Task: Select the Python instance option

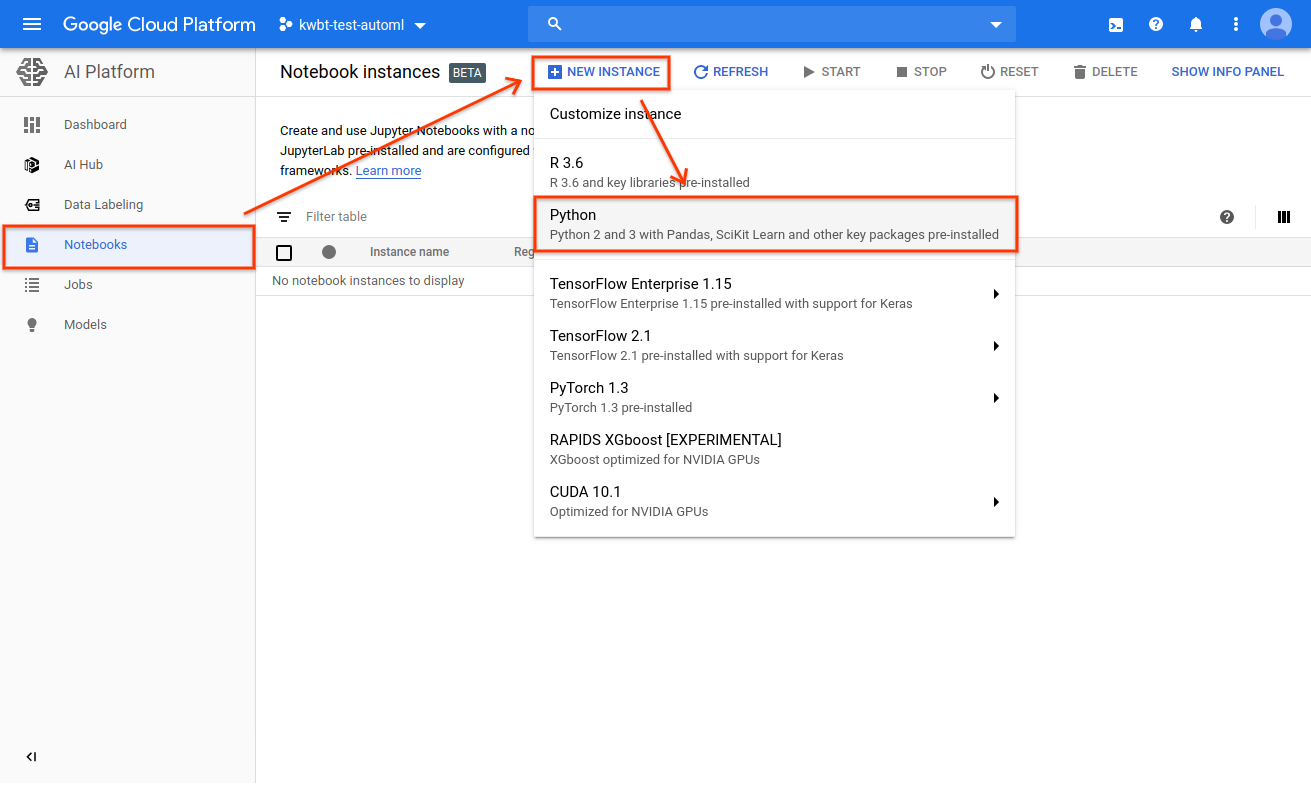Action: pyautogui.click(x=774, y=224)
